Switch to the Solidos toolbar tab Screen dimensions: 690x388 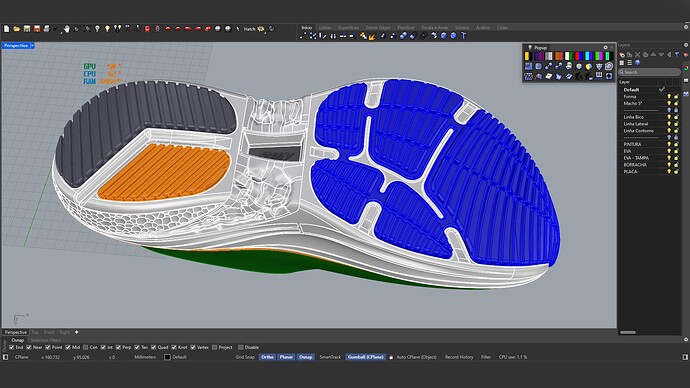coord(462,27)
